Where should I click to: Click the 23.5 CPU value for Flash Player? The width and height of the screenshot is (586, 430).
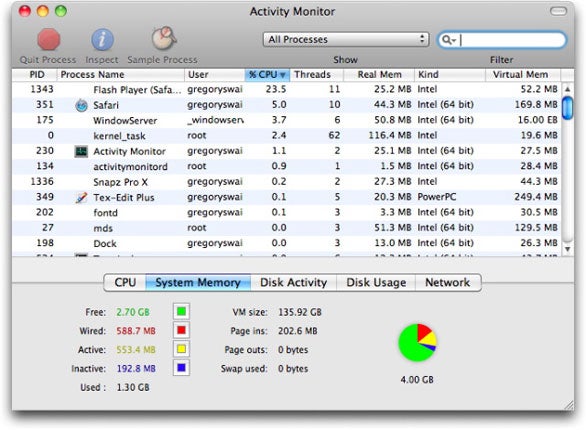(276, 89)
